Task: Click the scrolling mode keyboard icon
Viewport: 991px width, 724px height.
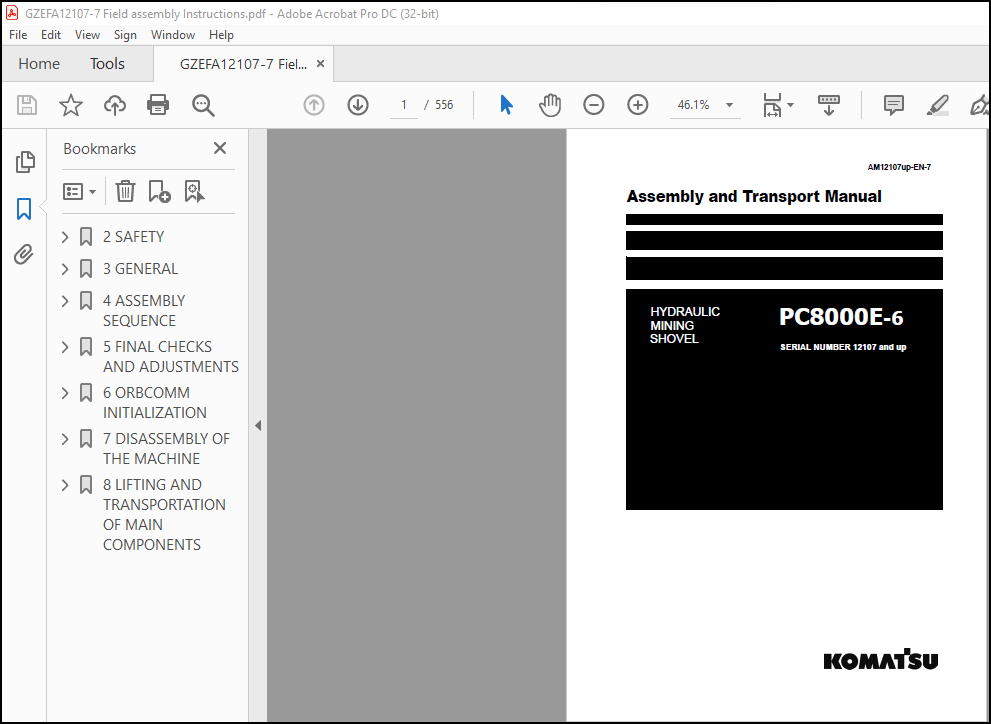Action: point(829,105)
